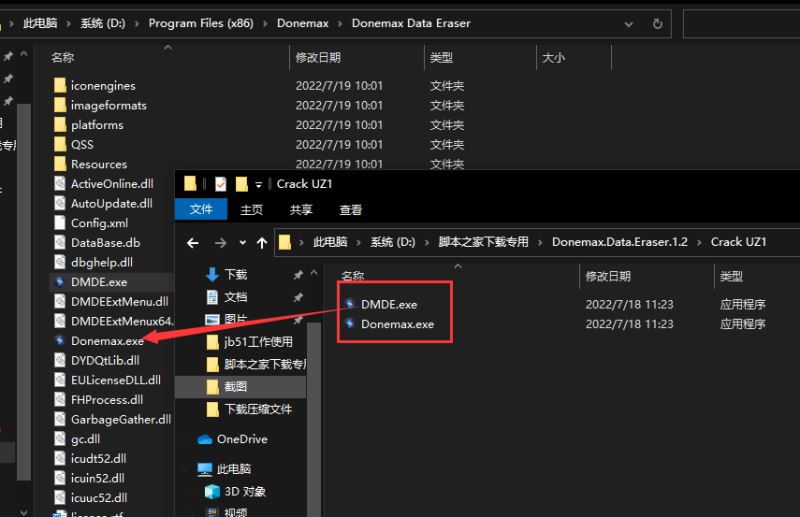Select DMDE.exe icon in Crack UZ1 window

pyautogui.click(x=350, y=304)
